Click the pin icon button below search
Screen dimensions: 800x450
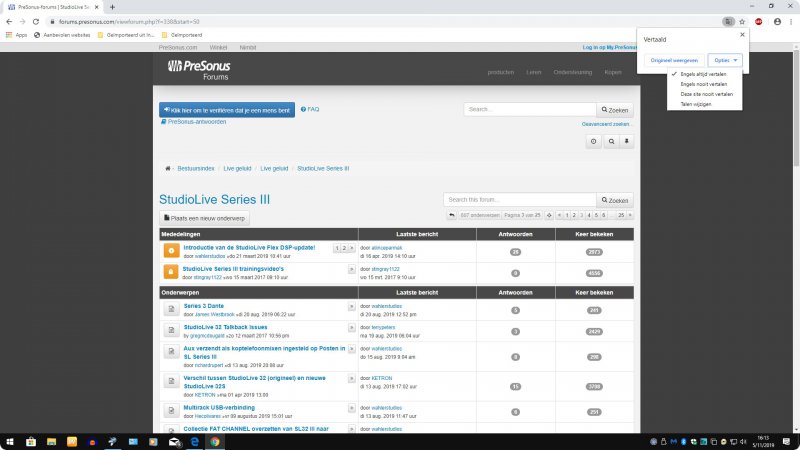pos(627,141)
